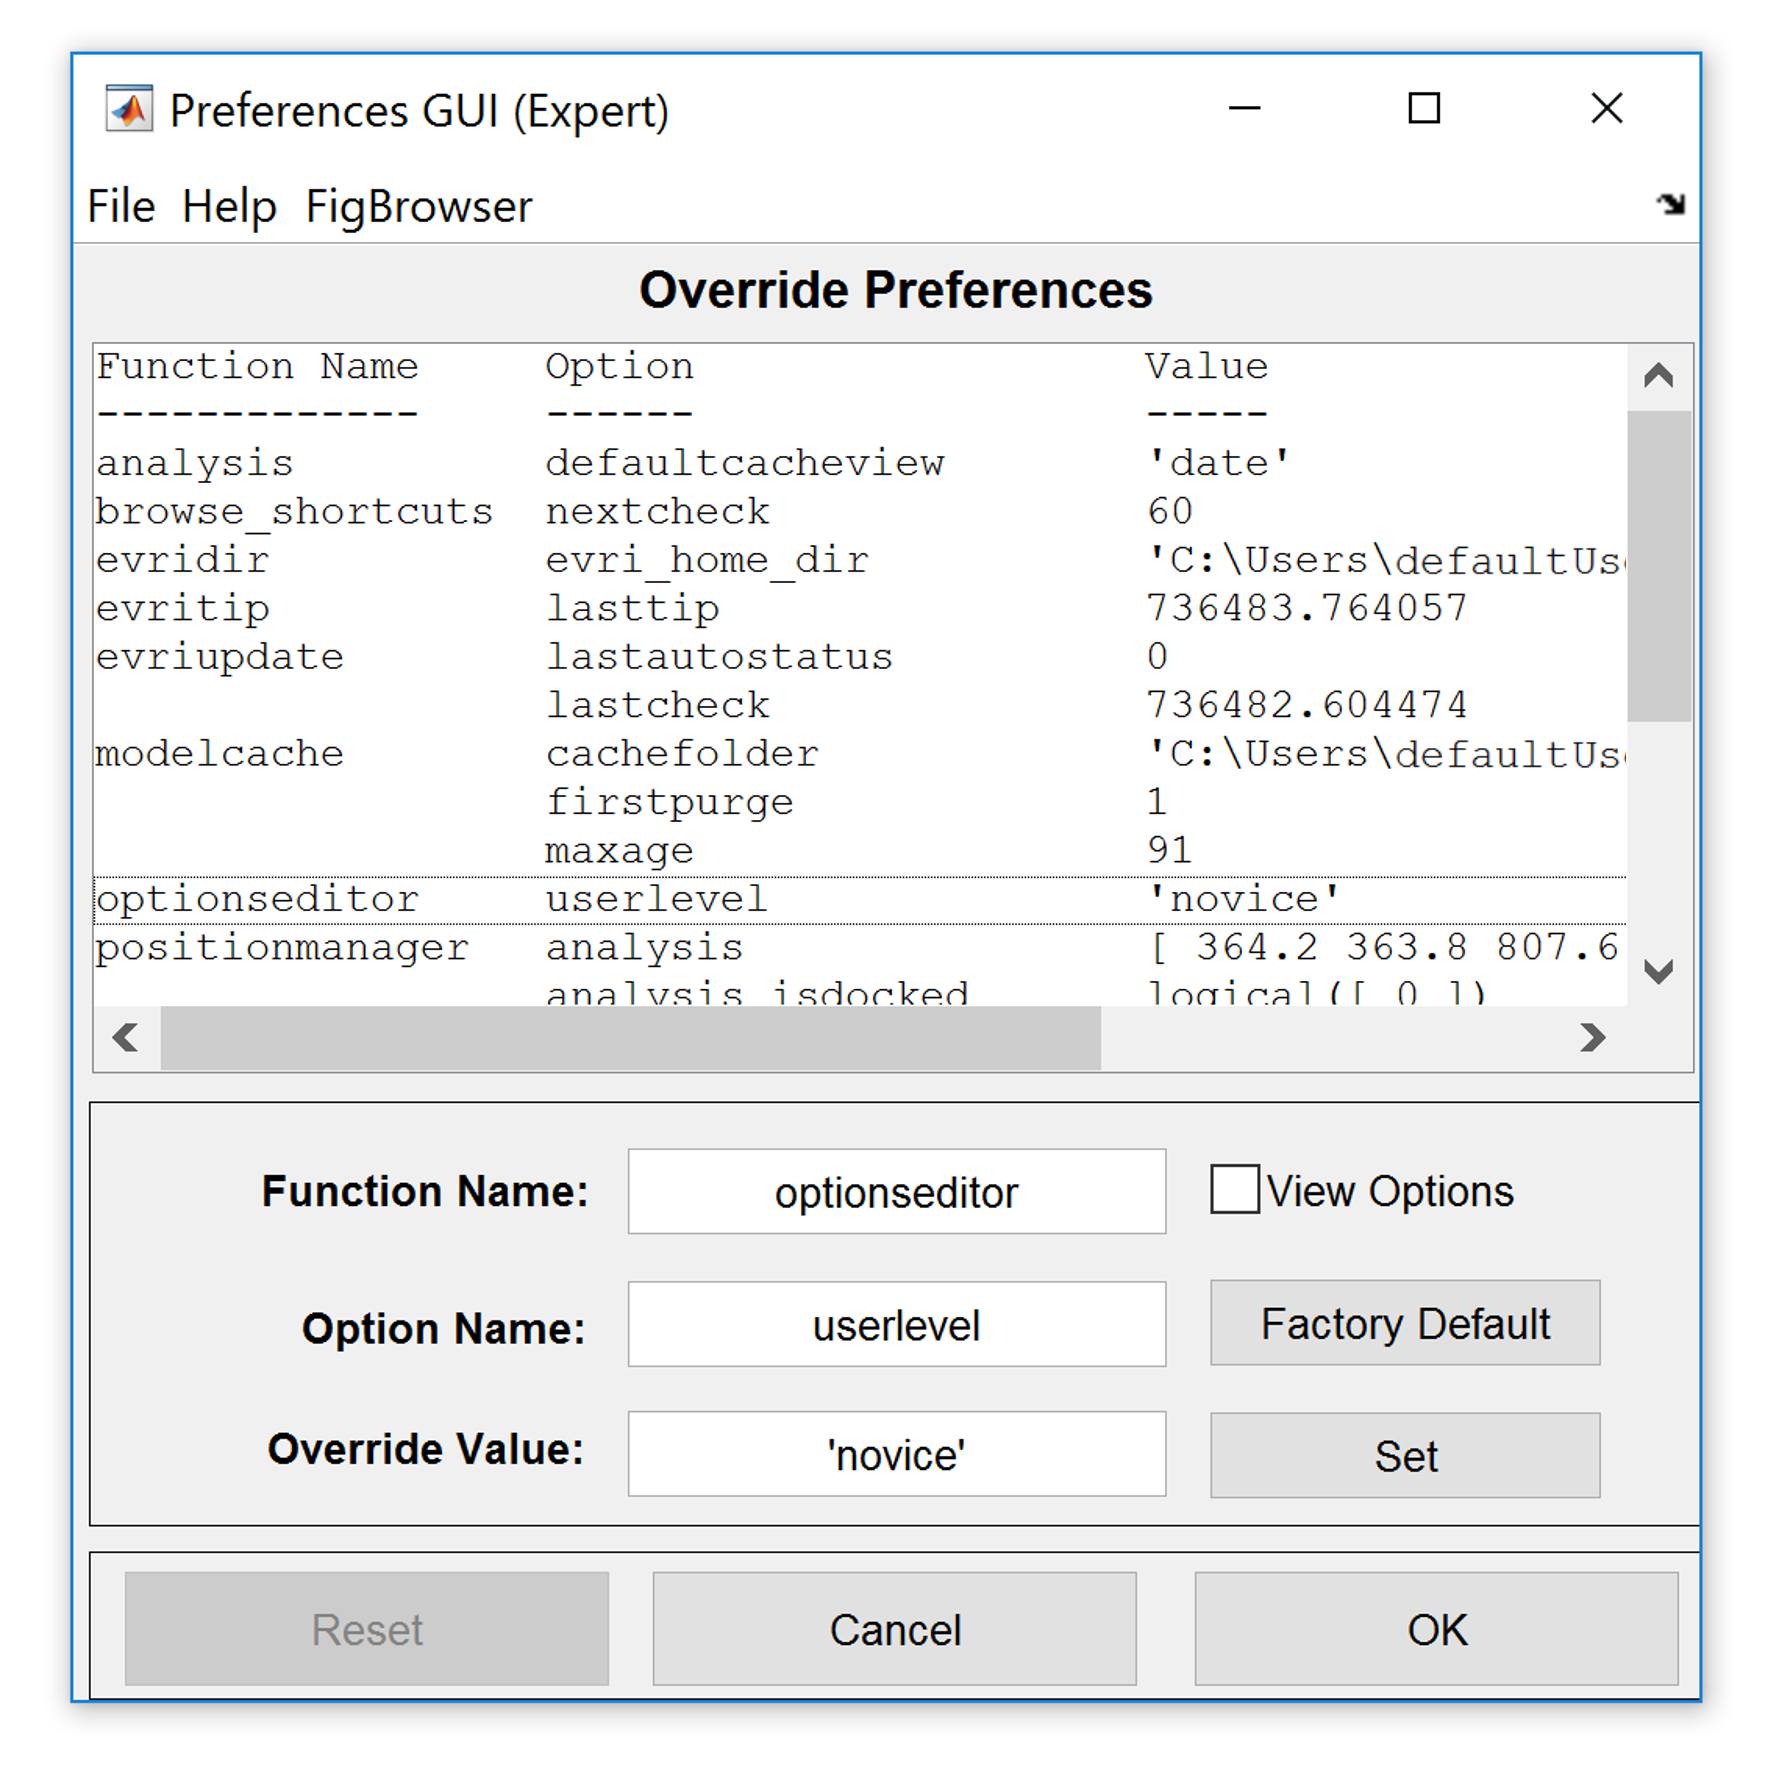
Task: Open the FigBrowser menu
Action: [x=418, y=207]
